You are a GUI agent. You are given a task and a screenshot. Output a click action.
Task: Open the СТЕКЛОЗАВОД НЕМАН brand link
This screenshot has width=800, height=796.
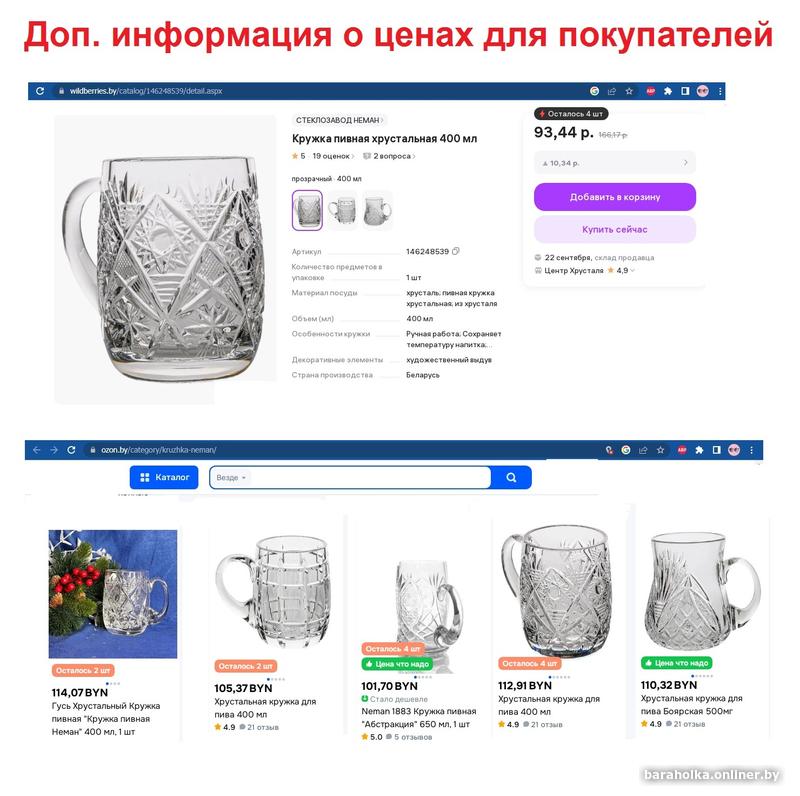coord(339,120)
